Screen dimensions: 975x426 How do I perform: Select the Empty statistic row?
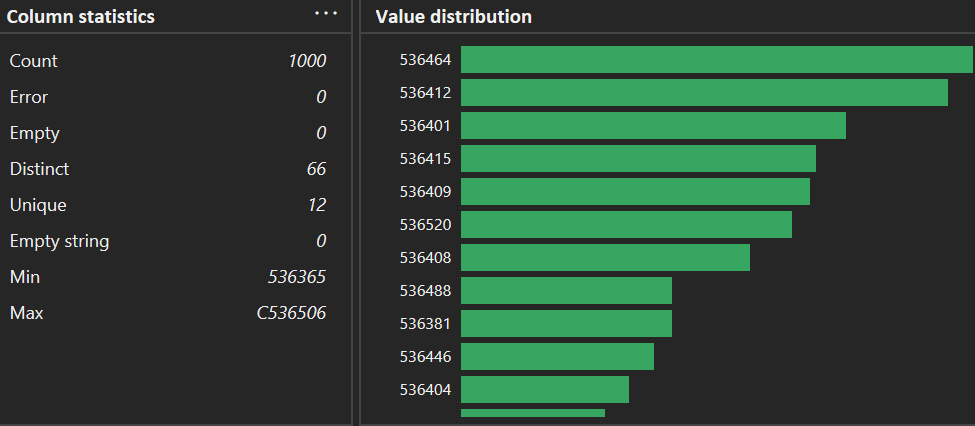click(x=168, y=133)
